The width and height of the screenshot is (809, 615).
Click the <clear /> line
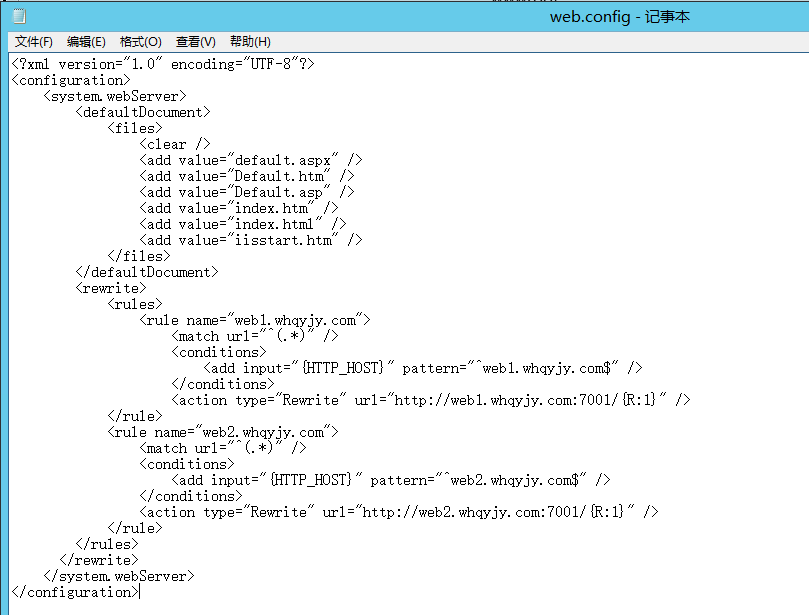pyautogui.click(x=175, y=144)
